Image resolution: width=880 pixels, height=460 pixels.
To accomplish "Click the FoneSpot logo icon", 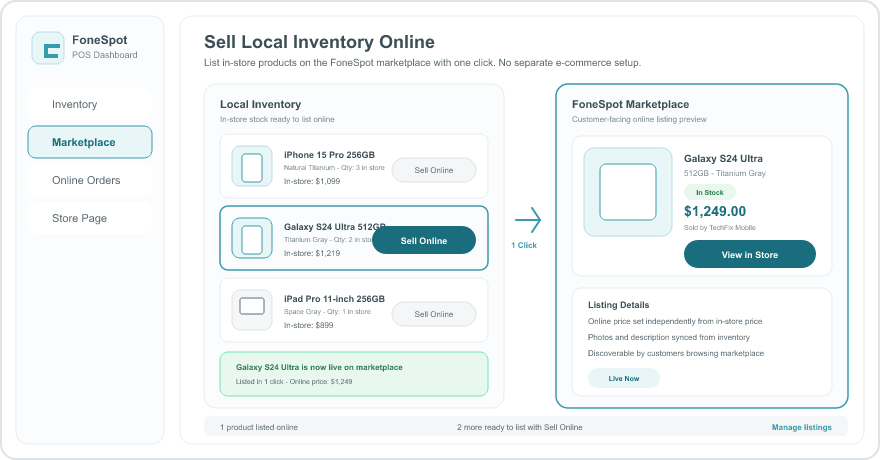I will point(48,48).
